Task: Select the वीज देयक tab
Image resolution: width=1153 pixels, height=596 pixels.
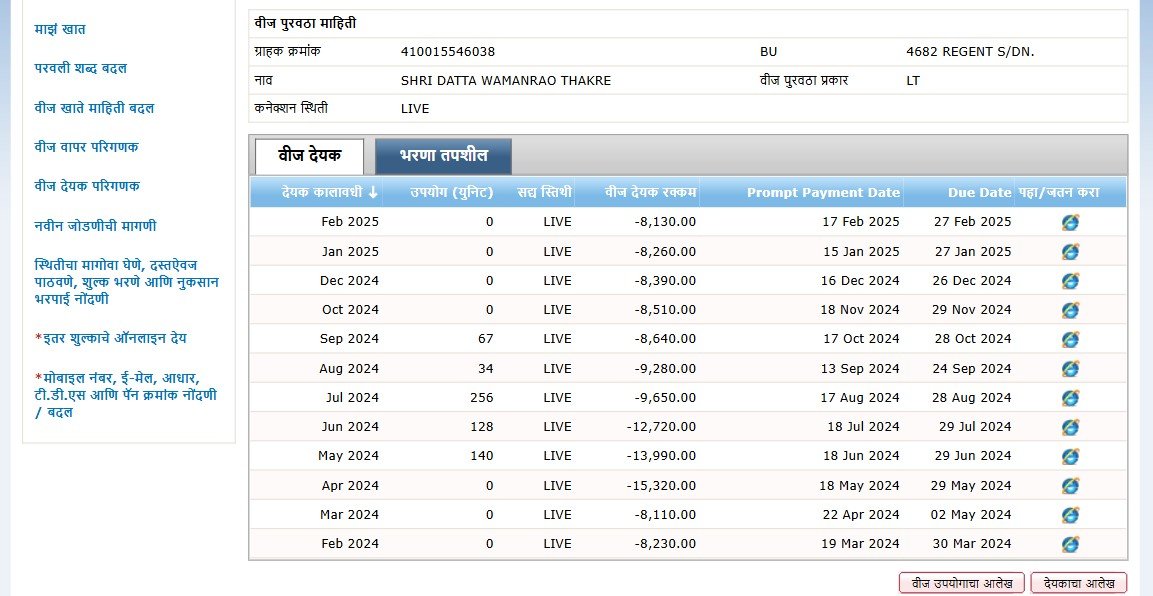Action: coord(309,156)
